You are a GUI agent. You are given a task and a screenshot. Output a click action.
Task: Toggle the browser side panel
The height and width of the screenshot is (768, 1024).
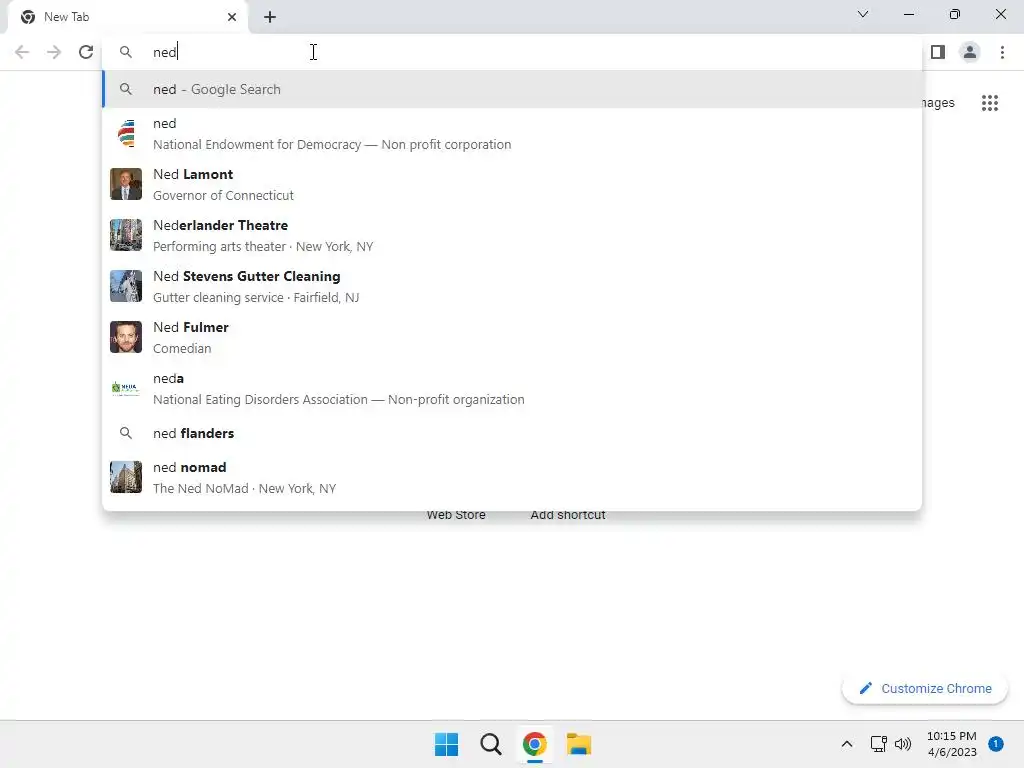click(938, 52)
